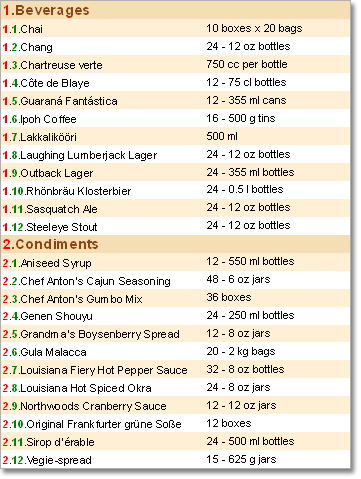The height and width of the screenshot is (479, 361).
Task: Select the Rhönbräu Klosterbier row
Action: coord(176,190)
